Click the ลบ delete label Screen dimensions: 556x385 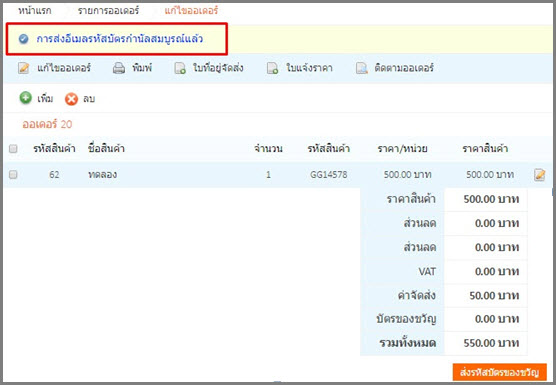pos(89,99)
